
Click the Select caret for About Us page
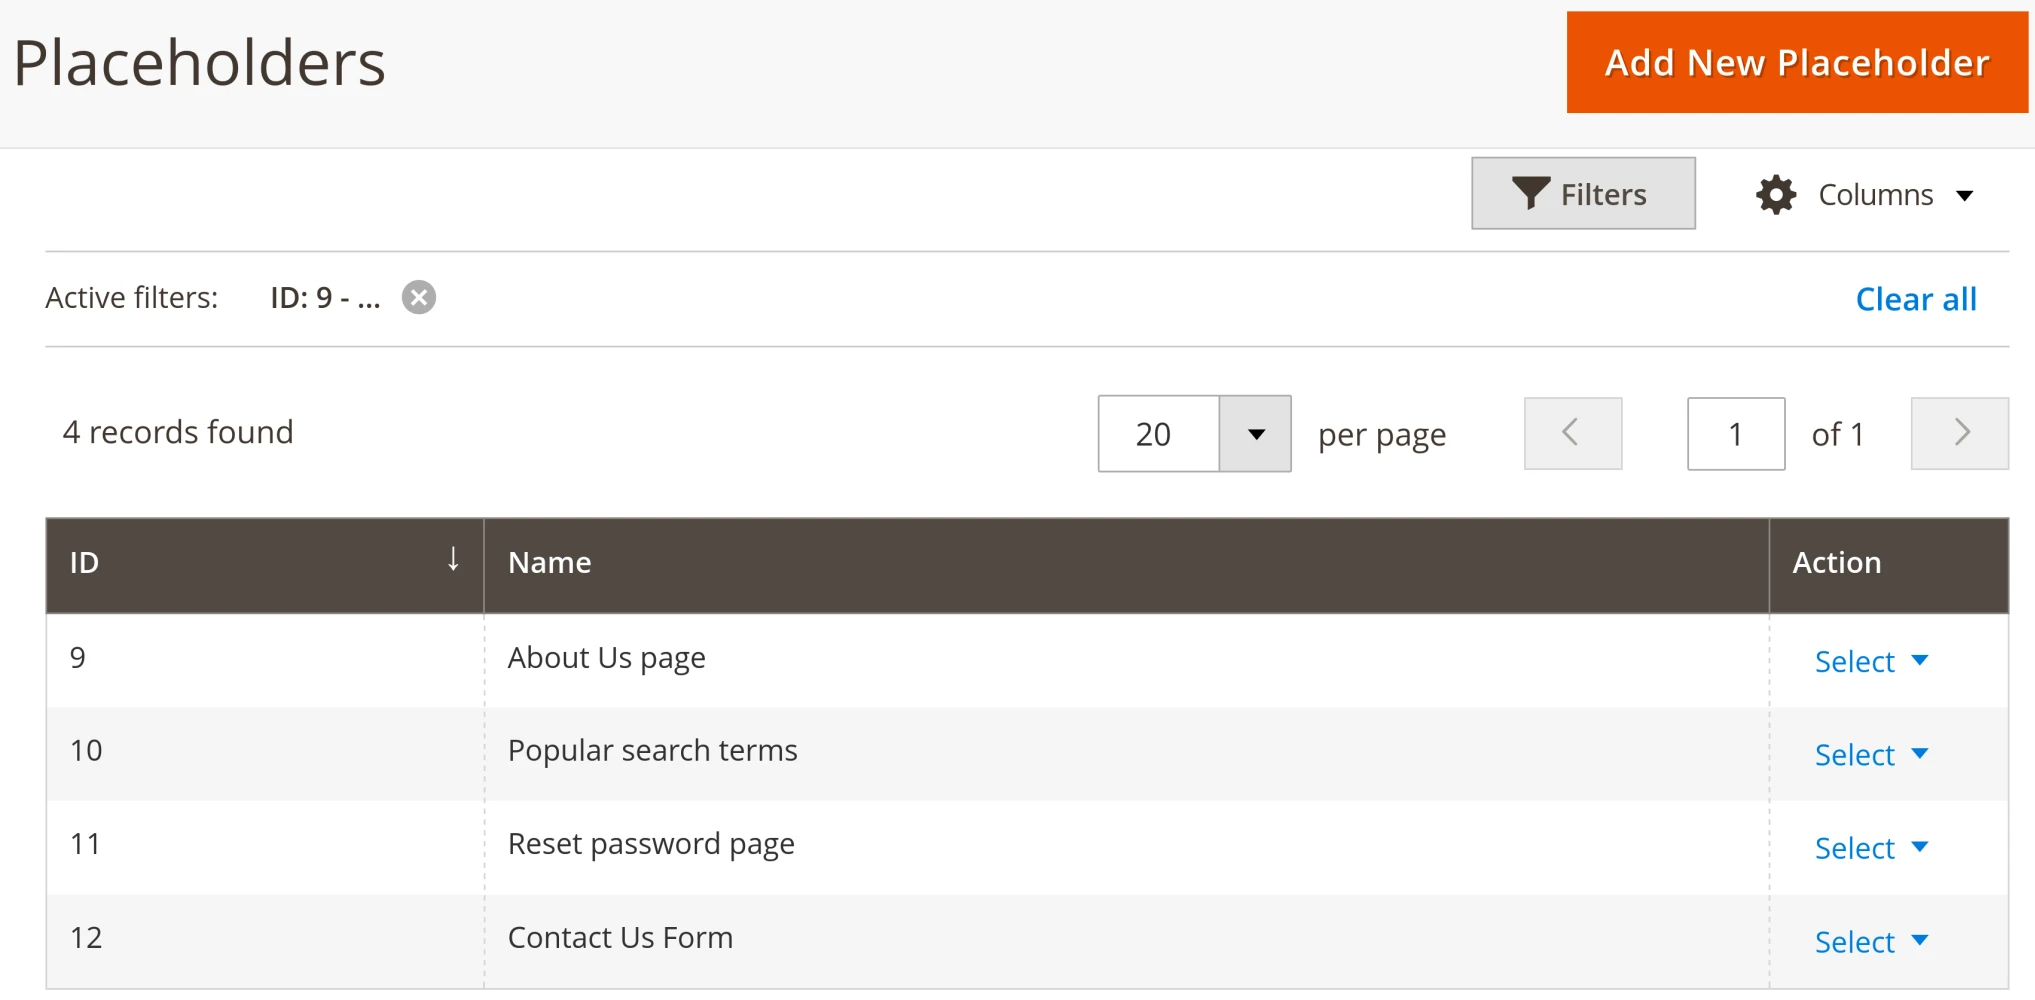pos(1920,660)
